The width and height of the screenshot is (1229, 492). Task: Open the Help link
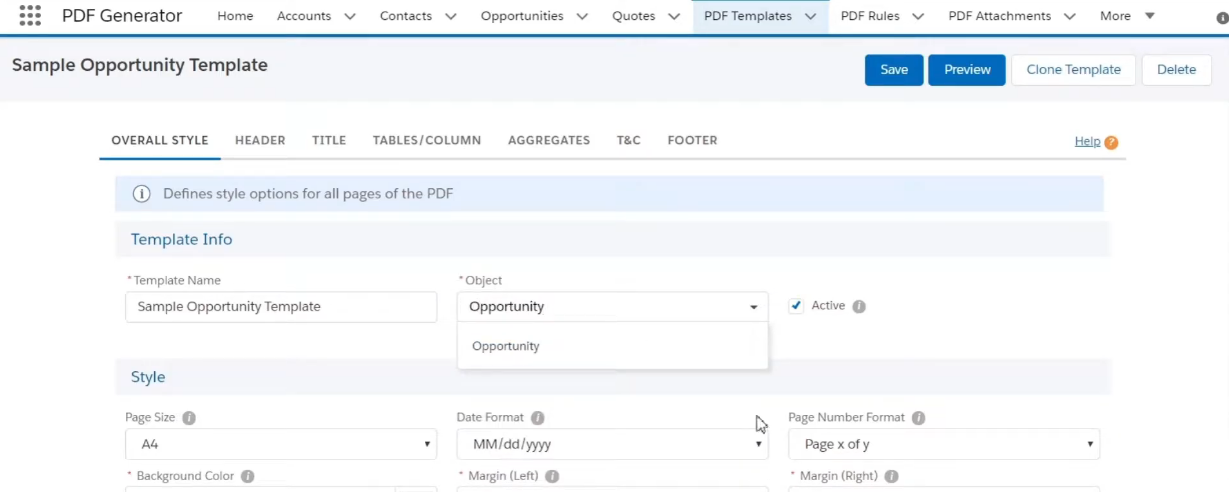click(1087, 141)
